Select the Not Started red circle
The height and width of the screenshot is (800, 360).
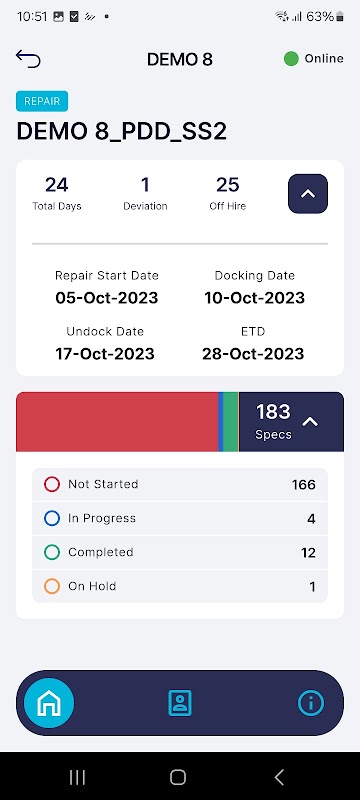[x=52, y=484]
